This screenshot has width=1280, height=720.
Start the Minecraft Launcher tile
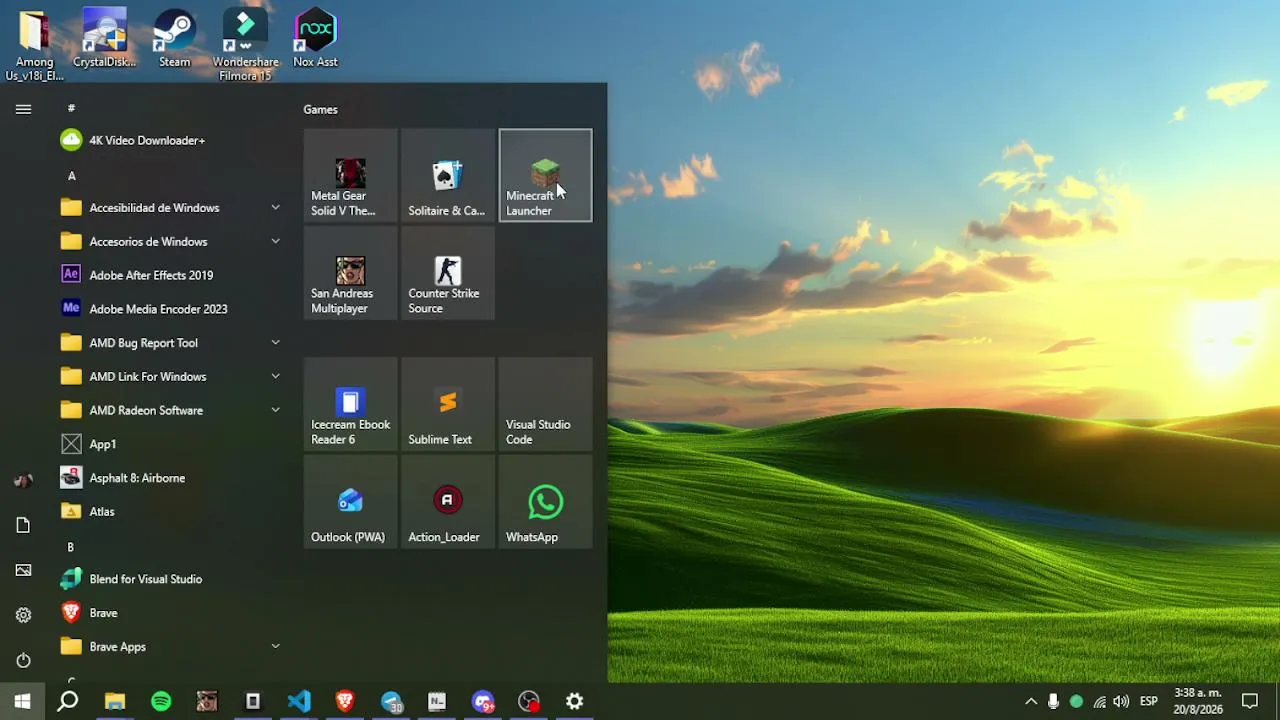point(545,175)
